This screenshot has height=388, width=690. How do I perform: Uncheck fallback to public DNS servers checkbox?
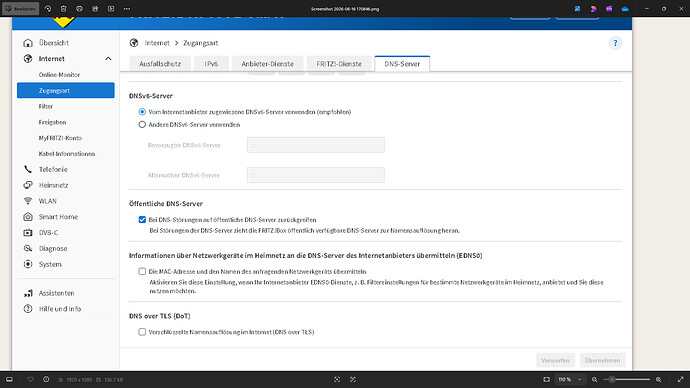coord(142,220)
